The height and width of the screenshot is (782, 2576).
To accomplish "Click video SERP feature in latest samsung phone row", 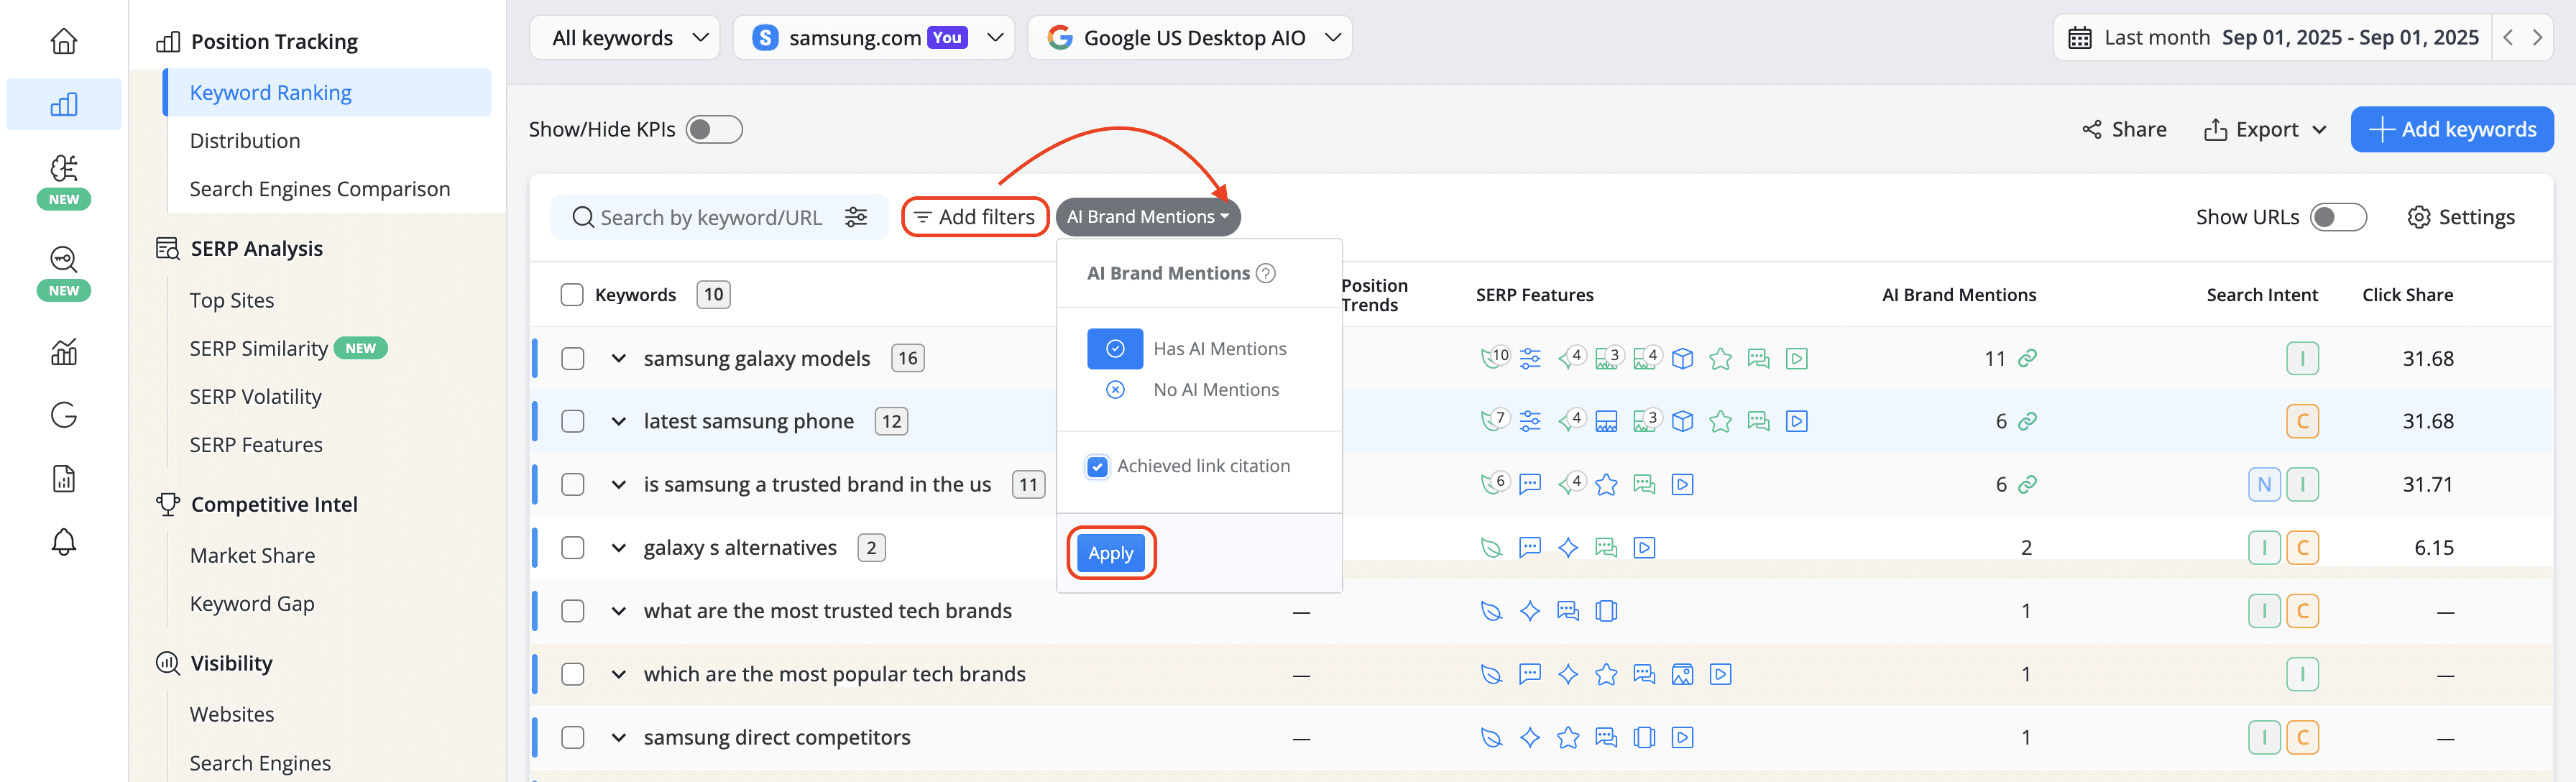I will click(x=1797, y=421).
